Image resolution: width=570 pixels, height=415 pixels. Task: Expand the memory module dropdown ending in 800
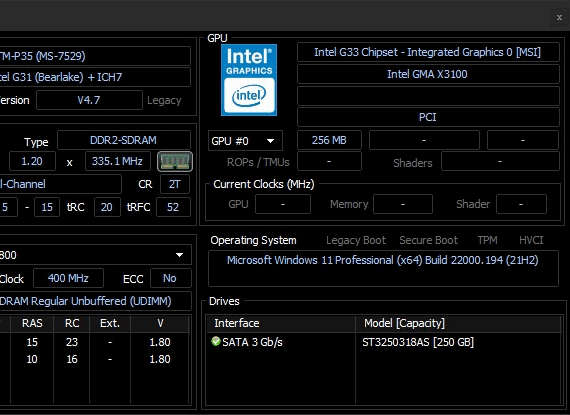95,255
